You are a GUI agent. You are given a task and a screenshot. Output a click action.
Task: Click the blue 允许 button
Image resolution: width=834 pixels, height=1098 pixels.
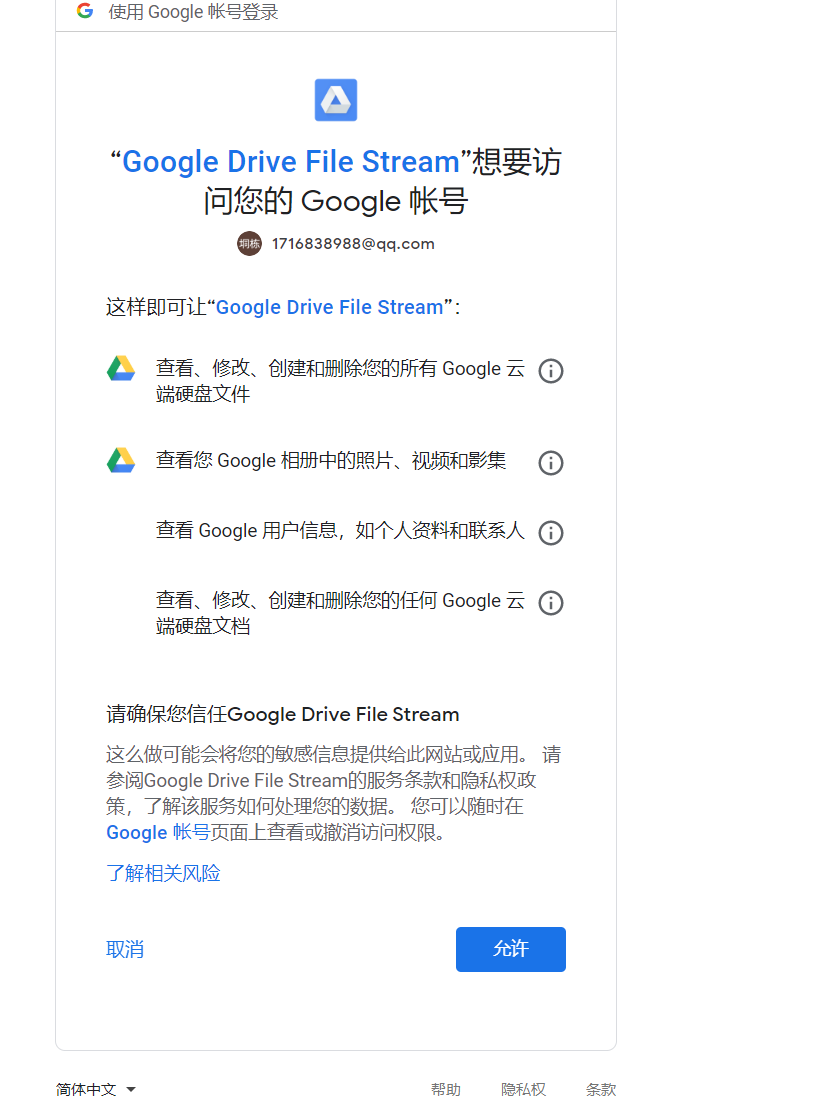[510, 950]
